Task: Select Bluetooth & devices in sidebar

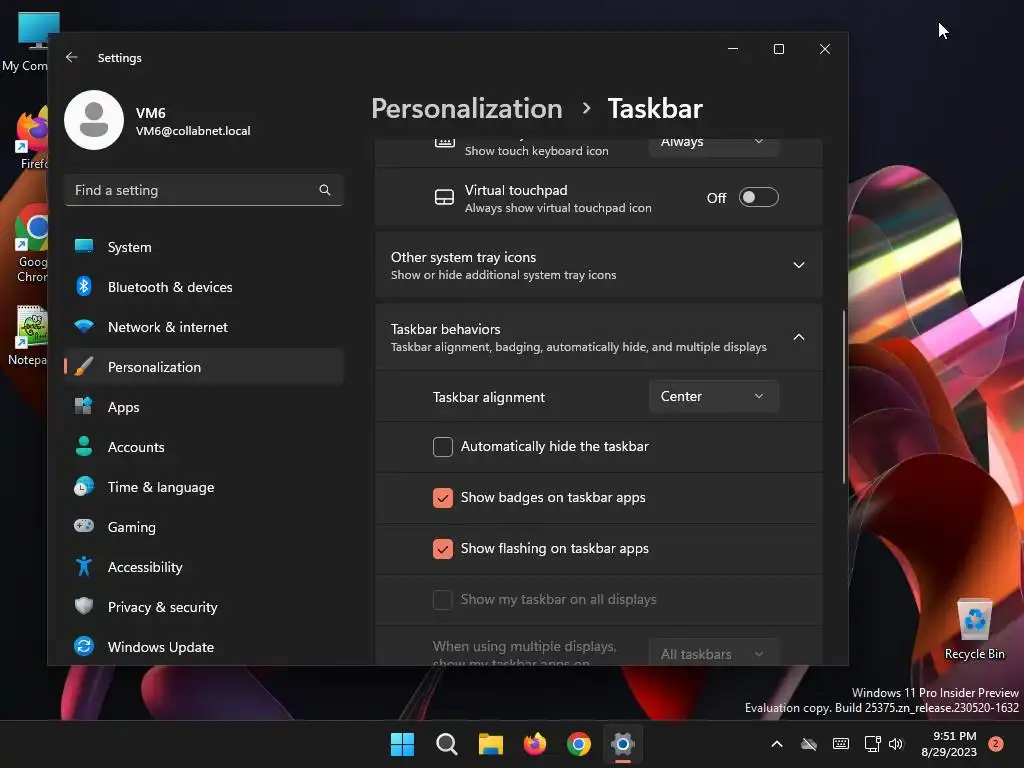Action: click(204, 287)
